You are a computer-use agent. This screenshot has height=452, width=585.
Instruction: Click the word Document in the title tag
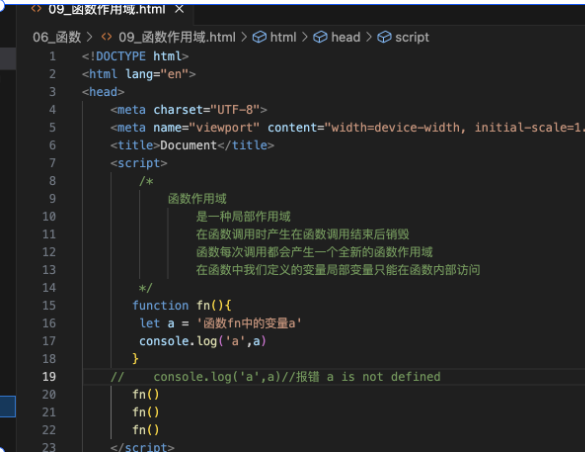[x=188, y=145]
